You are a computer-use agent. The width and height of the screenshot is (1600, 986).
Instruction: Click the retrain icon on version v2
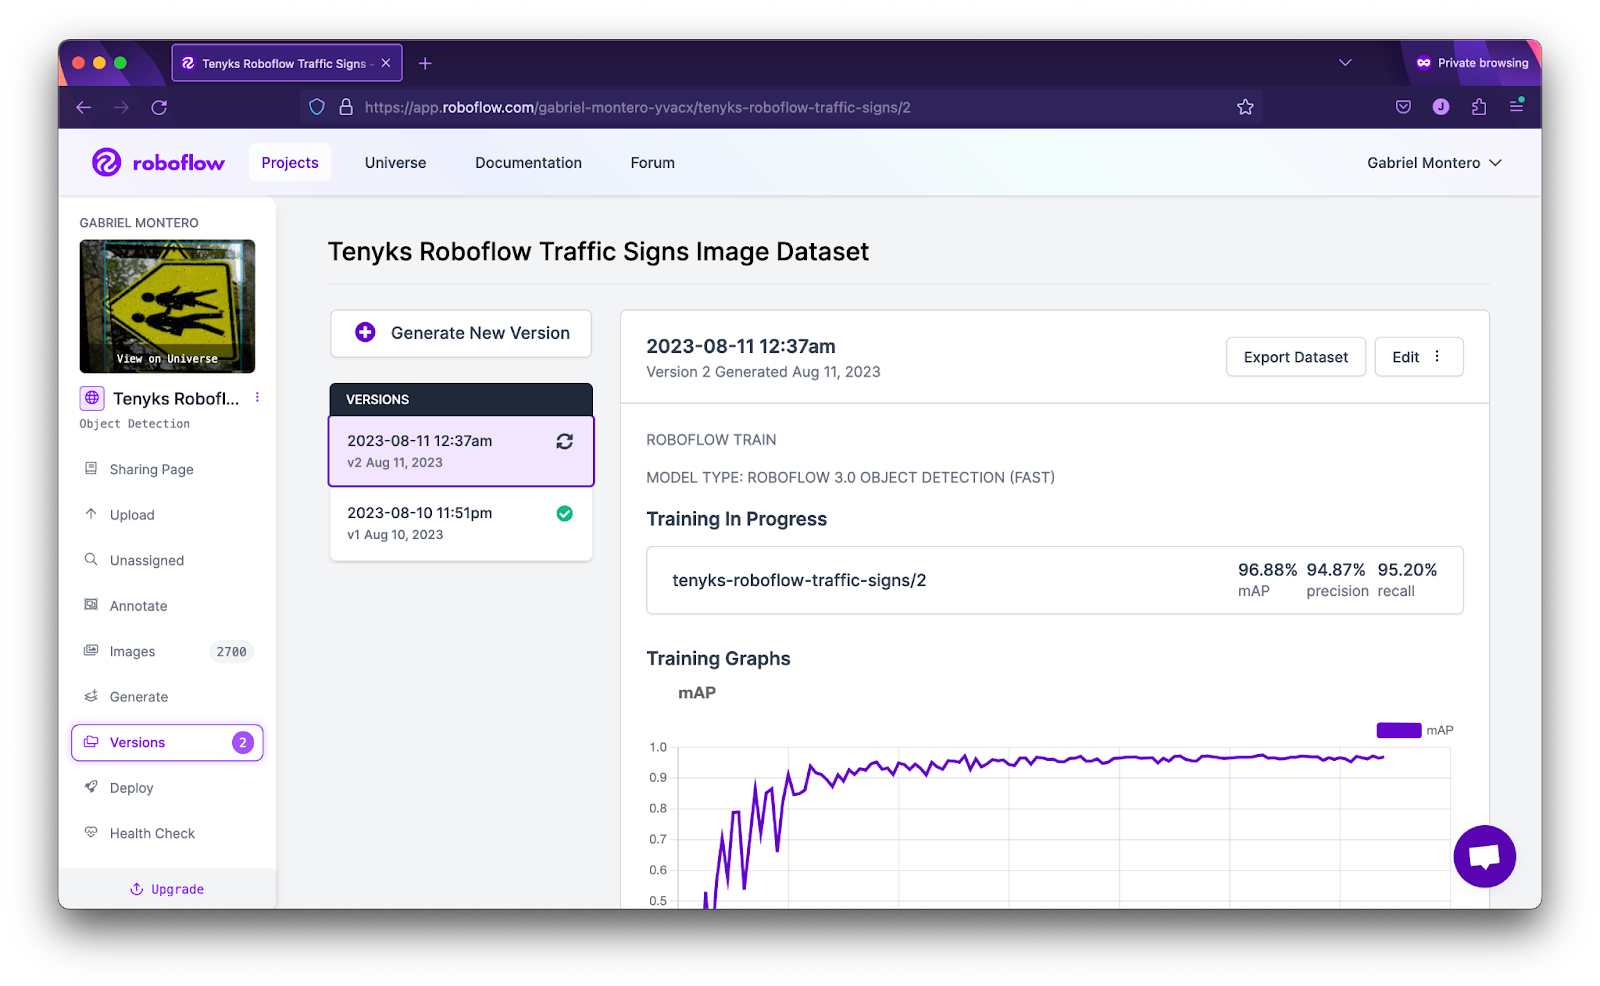tap(564, 441)
